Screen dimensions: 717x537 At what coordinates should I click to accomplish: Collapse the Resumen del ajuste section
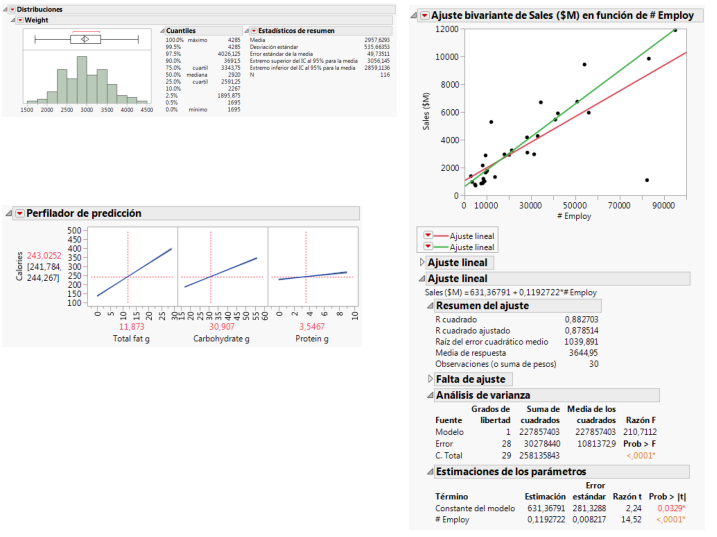430,306
